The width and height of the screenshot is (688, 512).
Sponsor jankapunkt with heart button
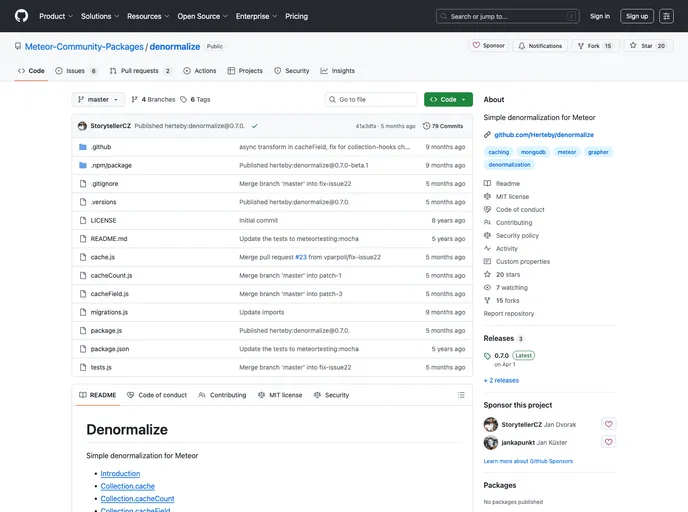click(609, 442)
